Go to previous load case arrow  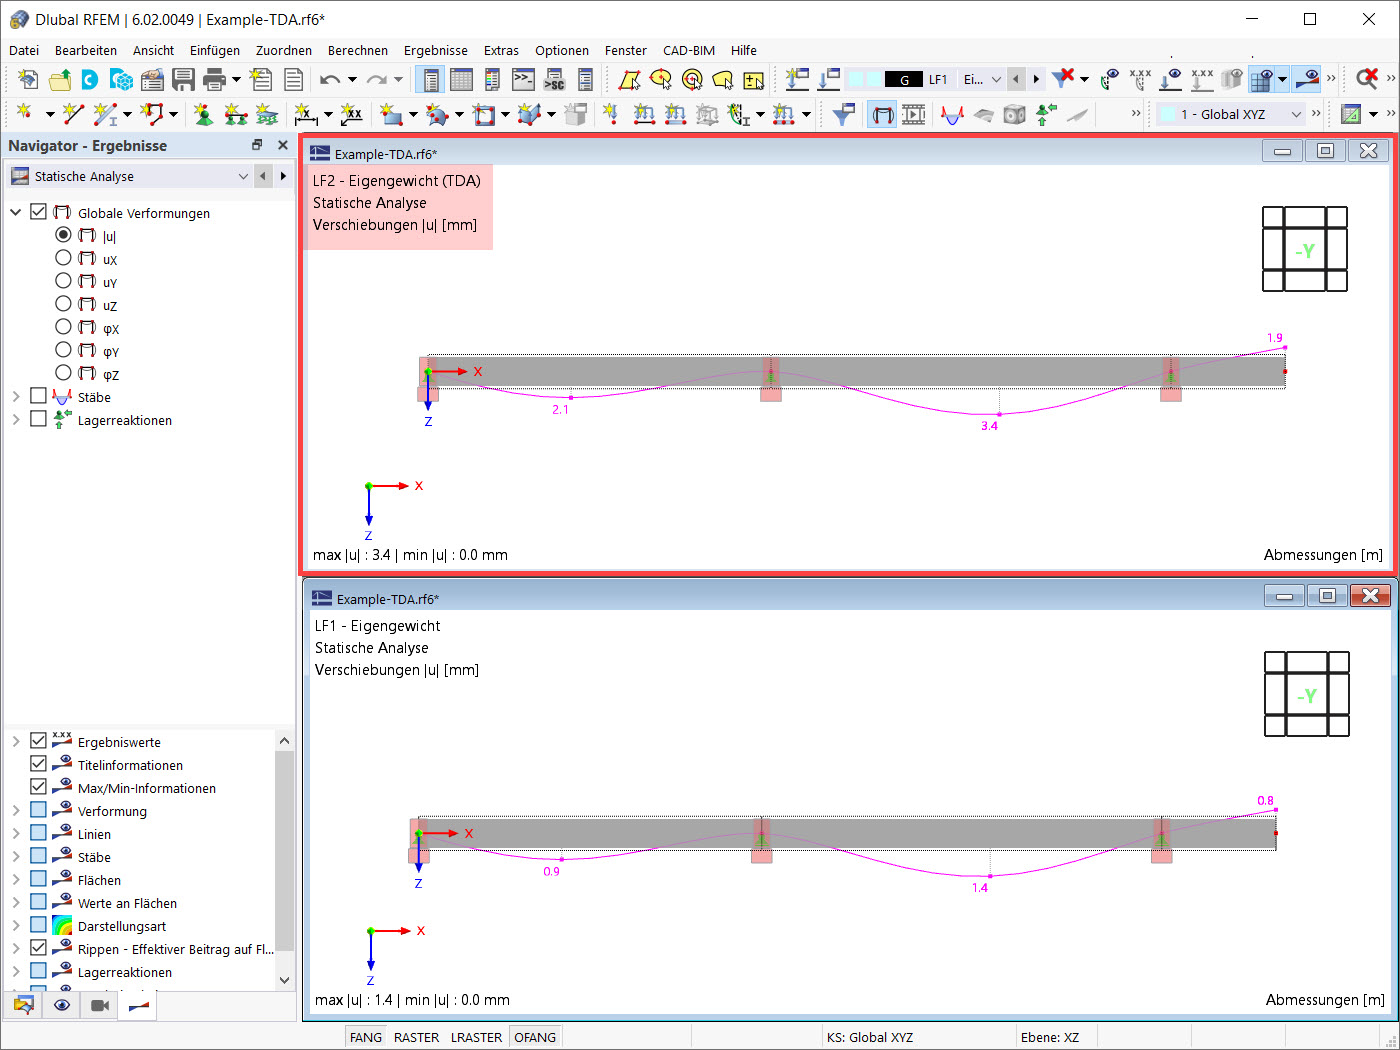click(1016, 79)
